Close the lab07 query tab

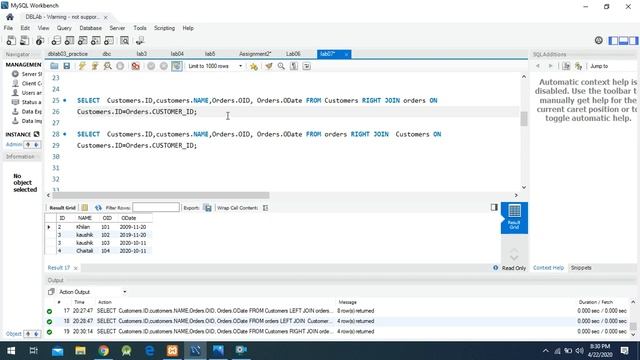tap(346, 54)
